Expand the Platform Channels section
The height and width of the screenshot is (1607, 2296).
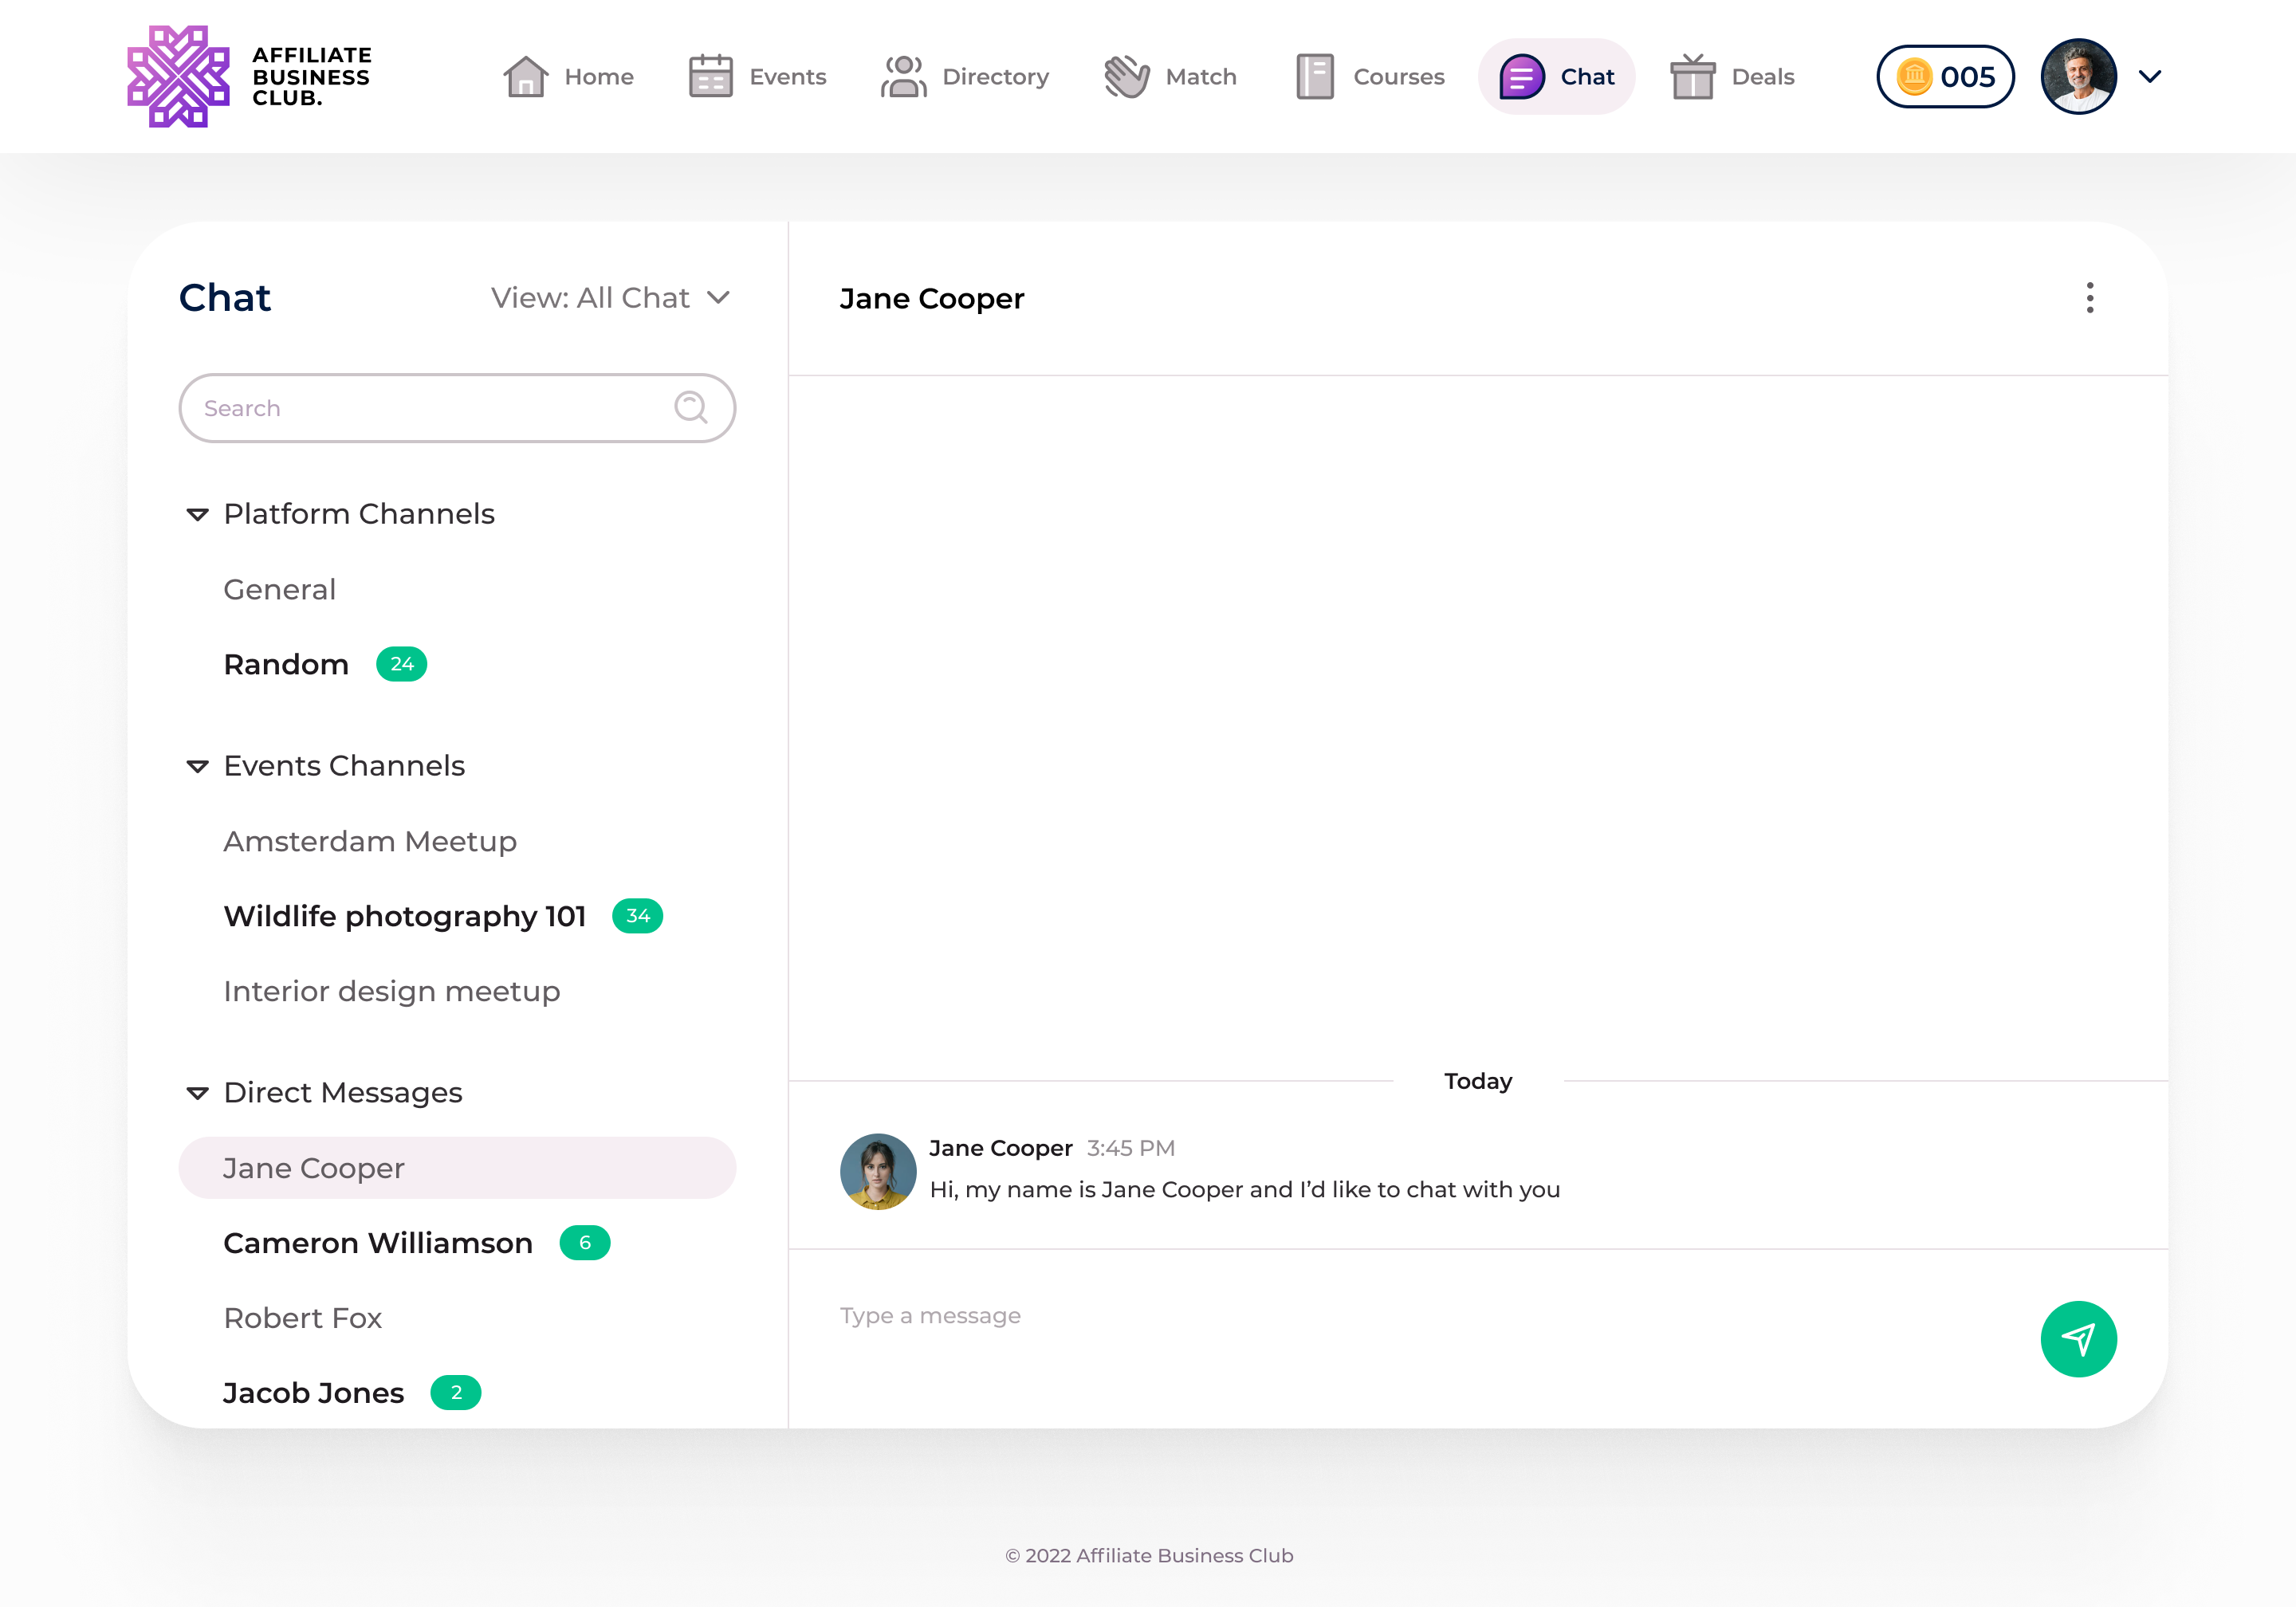pos(199,515)
